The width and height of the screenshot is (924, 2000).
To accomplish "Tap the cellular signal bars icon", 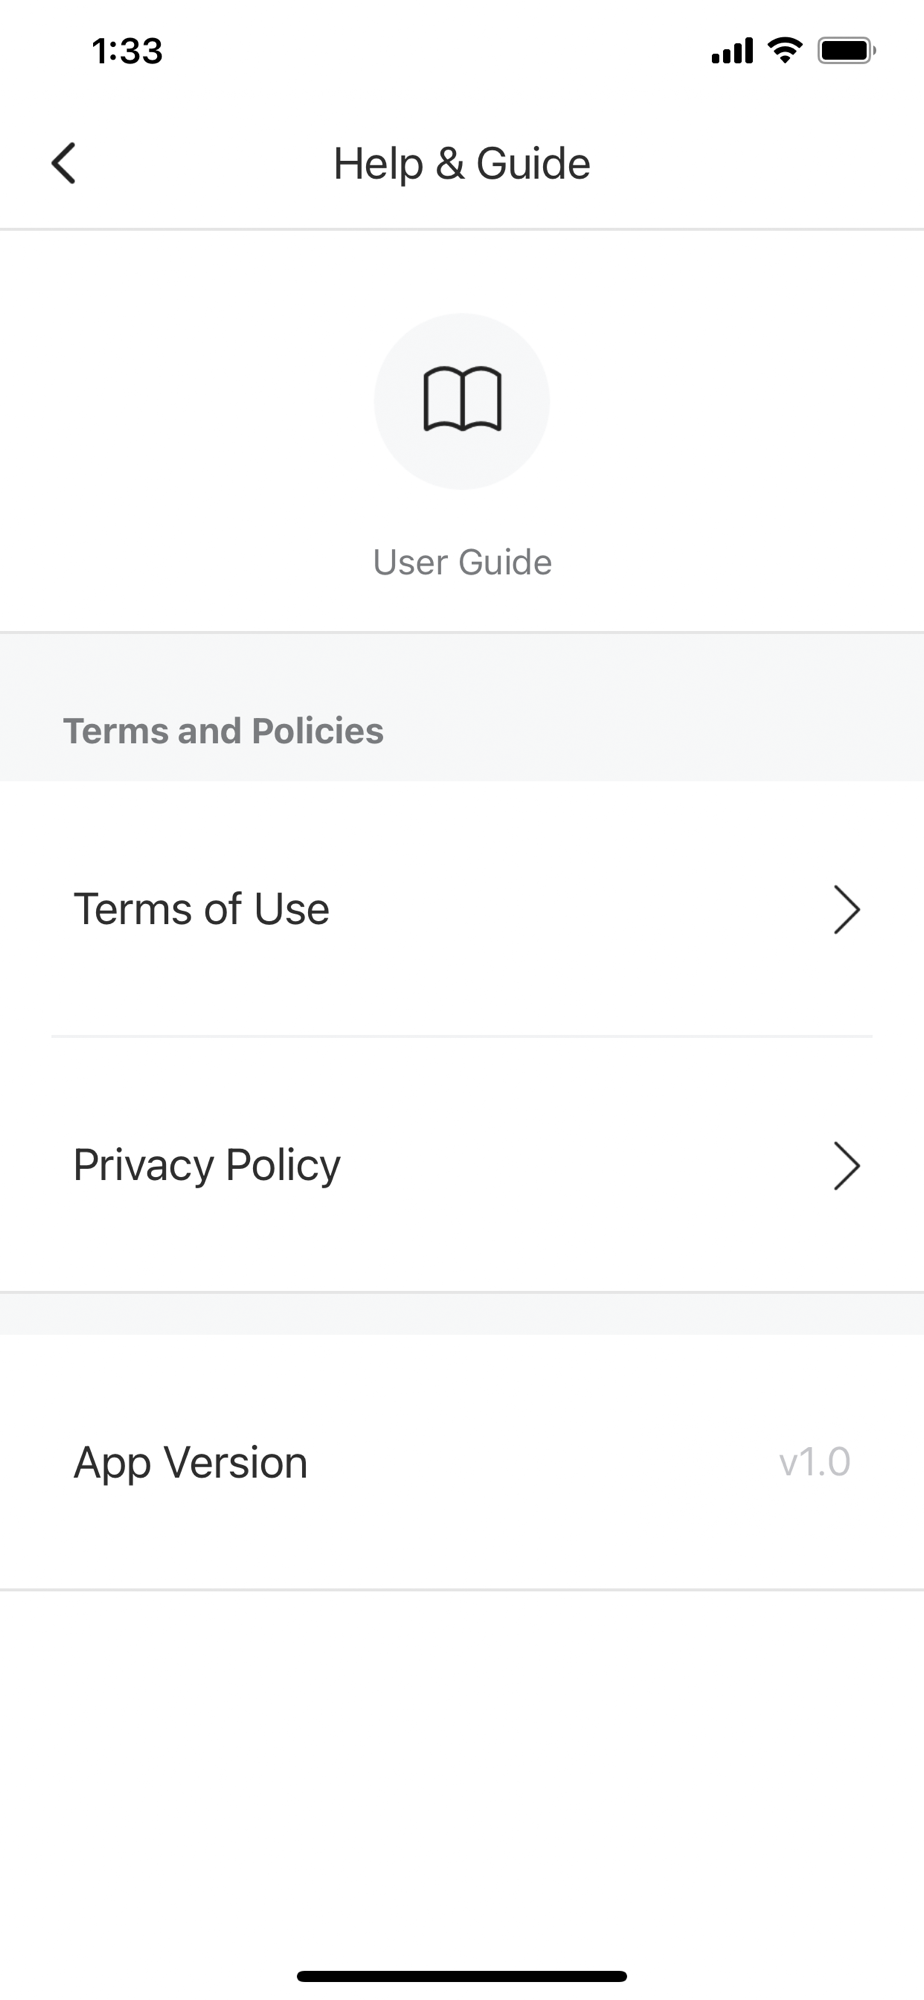I will click(x=732, y=51).
